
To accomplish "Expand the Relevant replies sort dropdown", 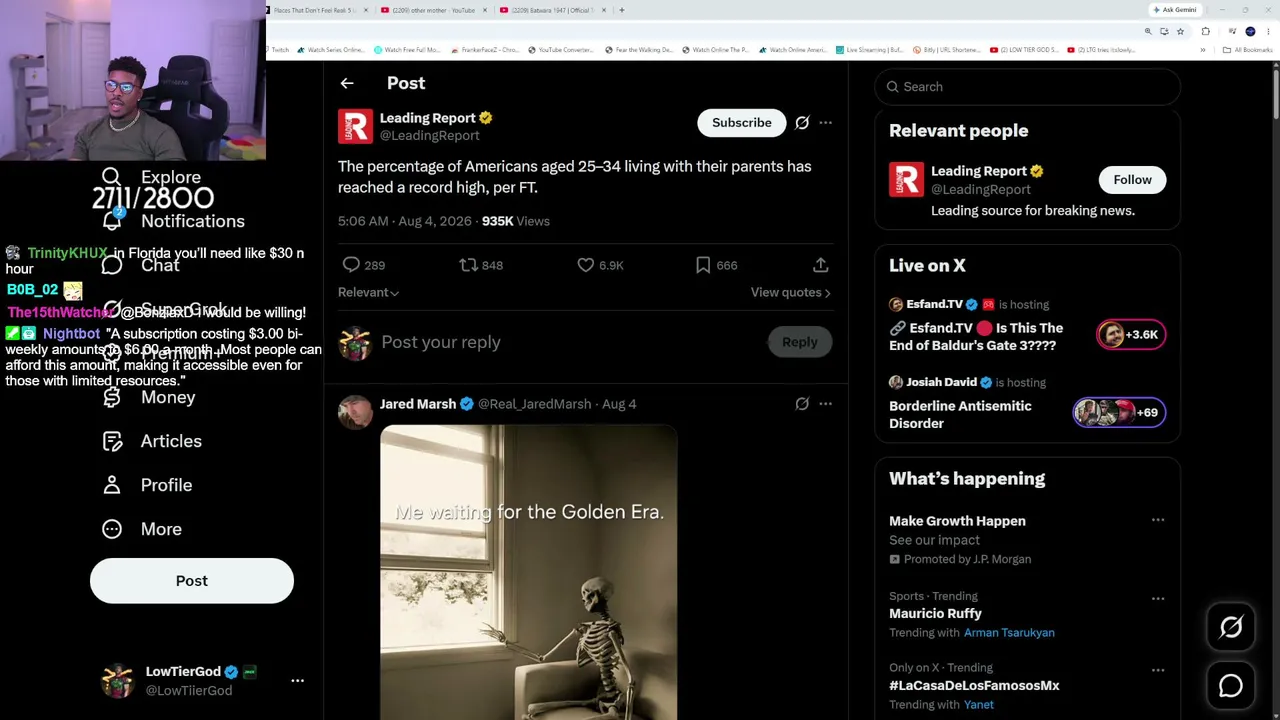I will (x=368, y=292).
